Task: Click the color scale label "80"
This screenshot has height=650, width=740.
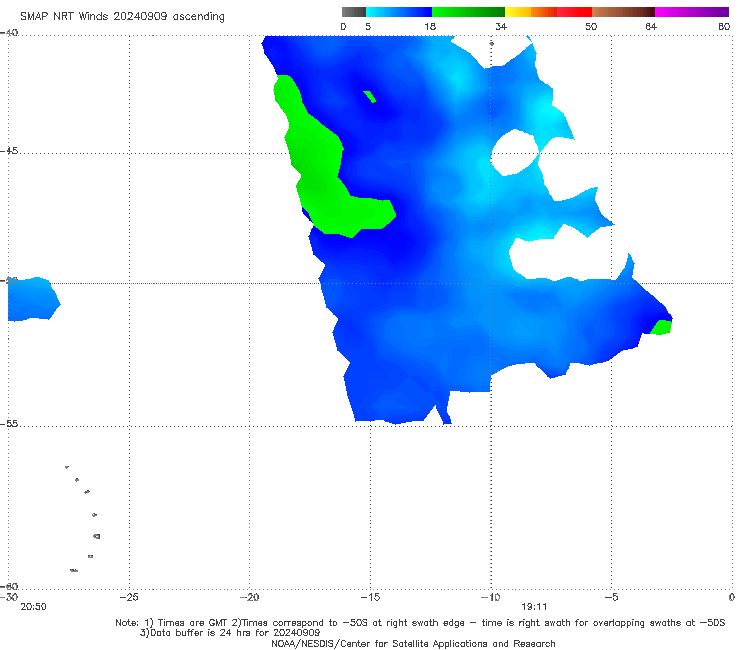Action: click(x=724, y=26)
